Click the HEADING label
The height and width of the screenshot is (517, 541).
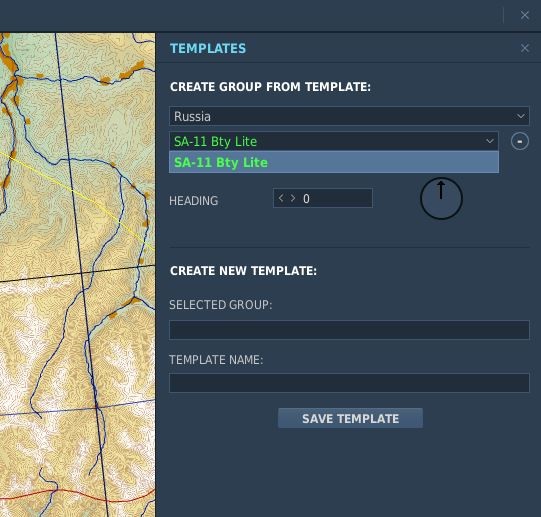pos(194,201)
